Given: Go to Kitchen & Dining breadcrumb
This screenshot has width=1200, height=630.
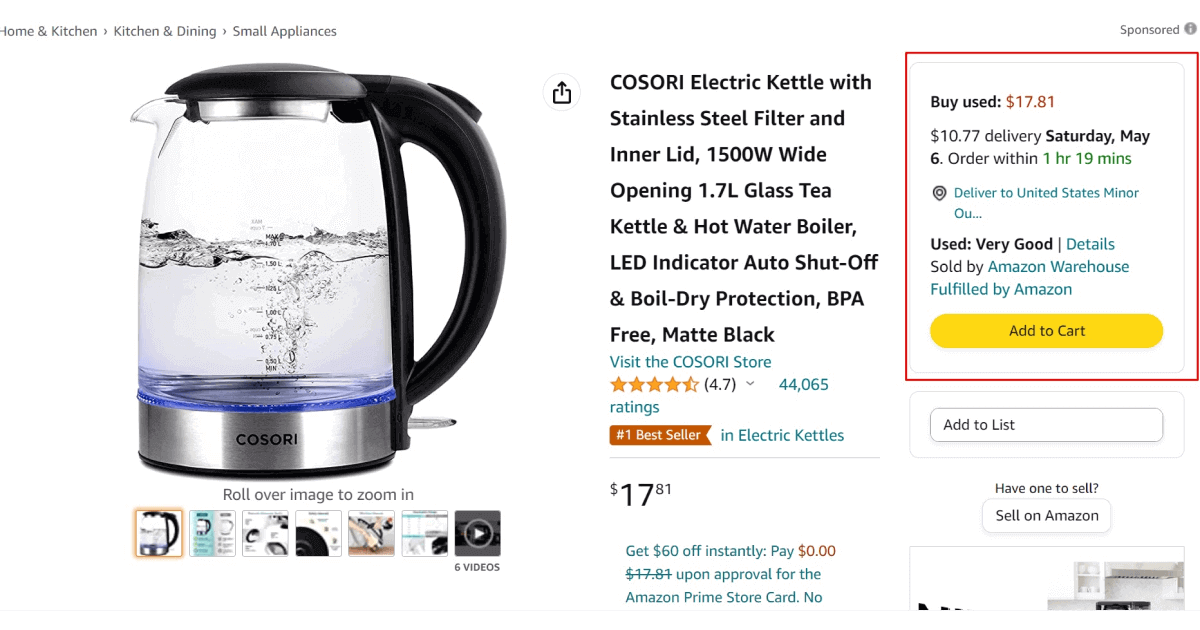Looking at the screenshot, I should click(x=165, y=31).
